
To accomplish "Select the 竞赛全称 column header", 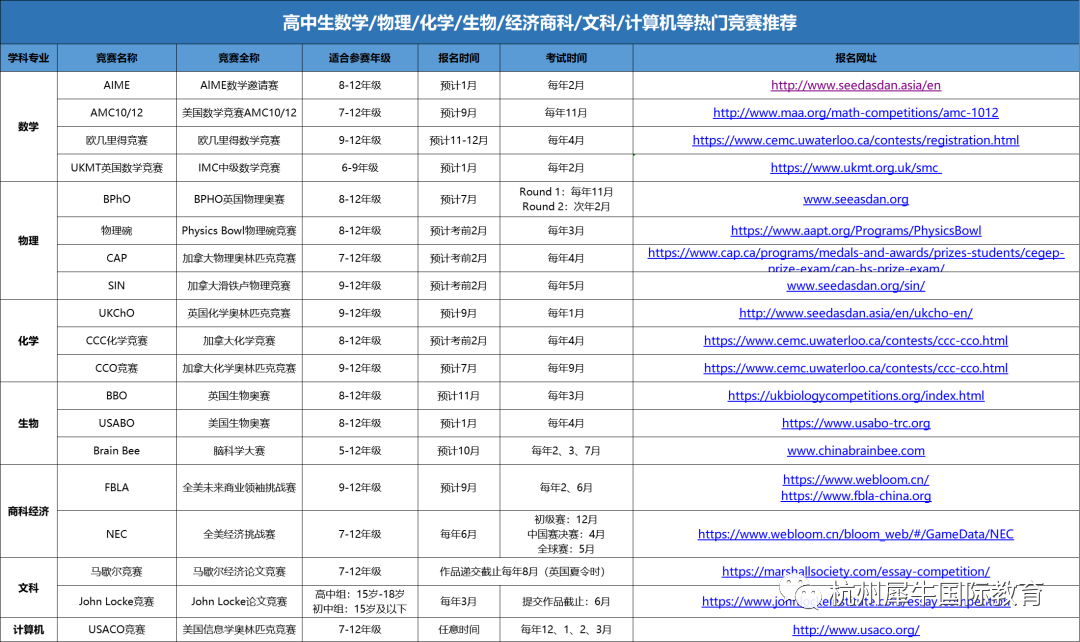I will click(x=239, y=58).
